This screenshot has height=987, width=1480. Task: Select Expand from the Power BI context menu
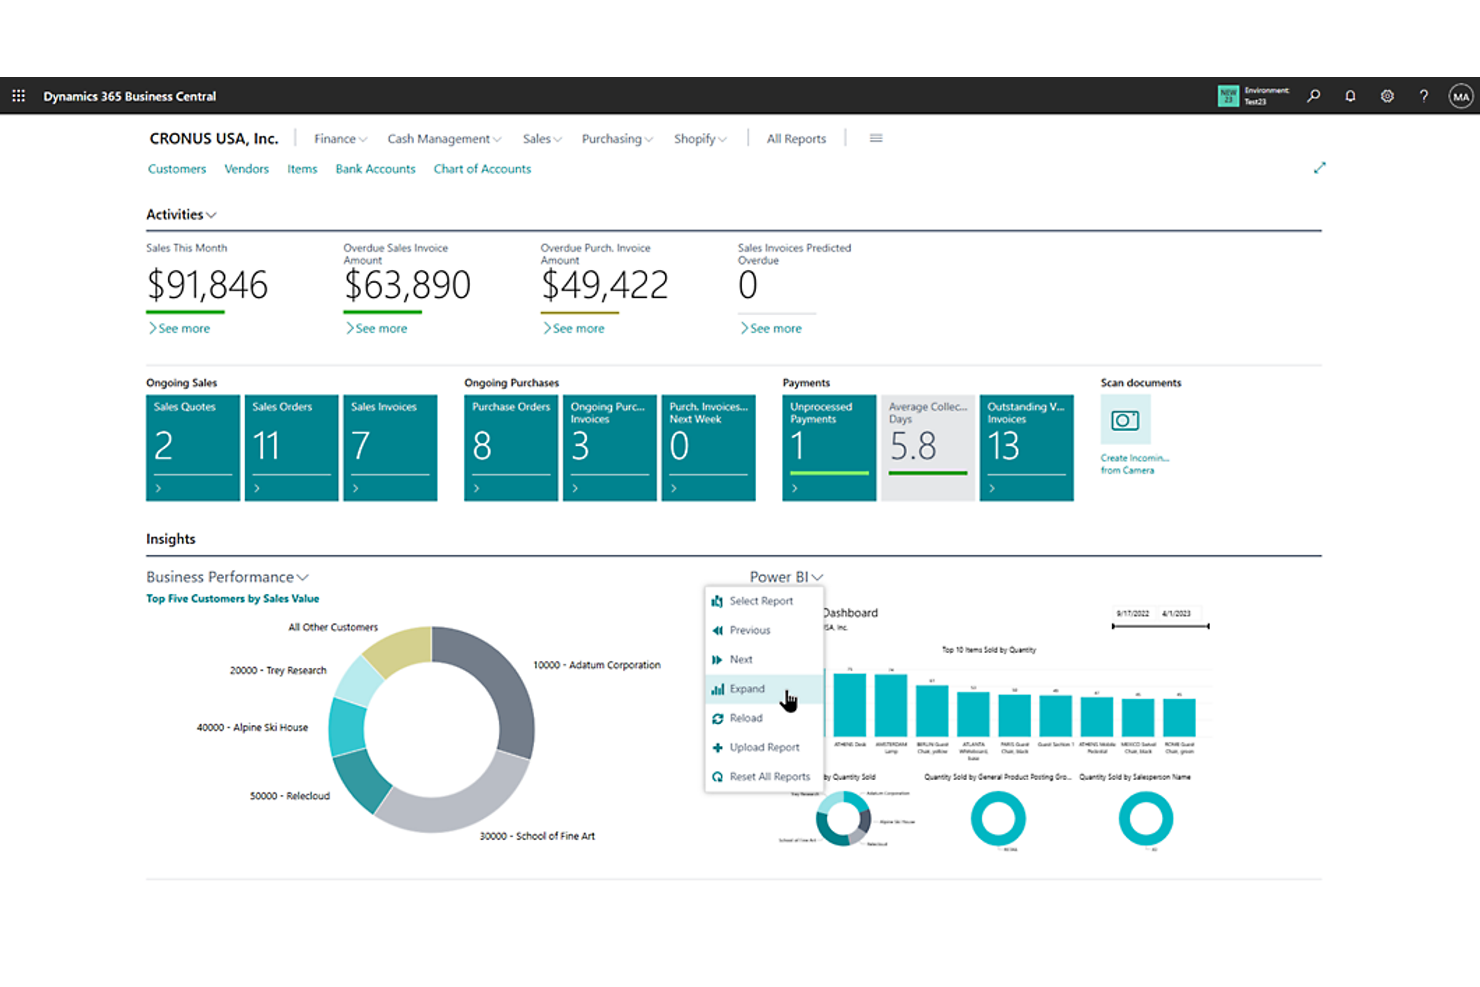pos(748,688)
